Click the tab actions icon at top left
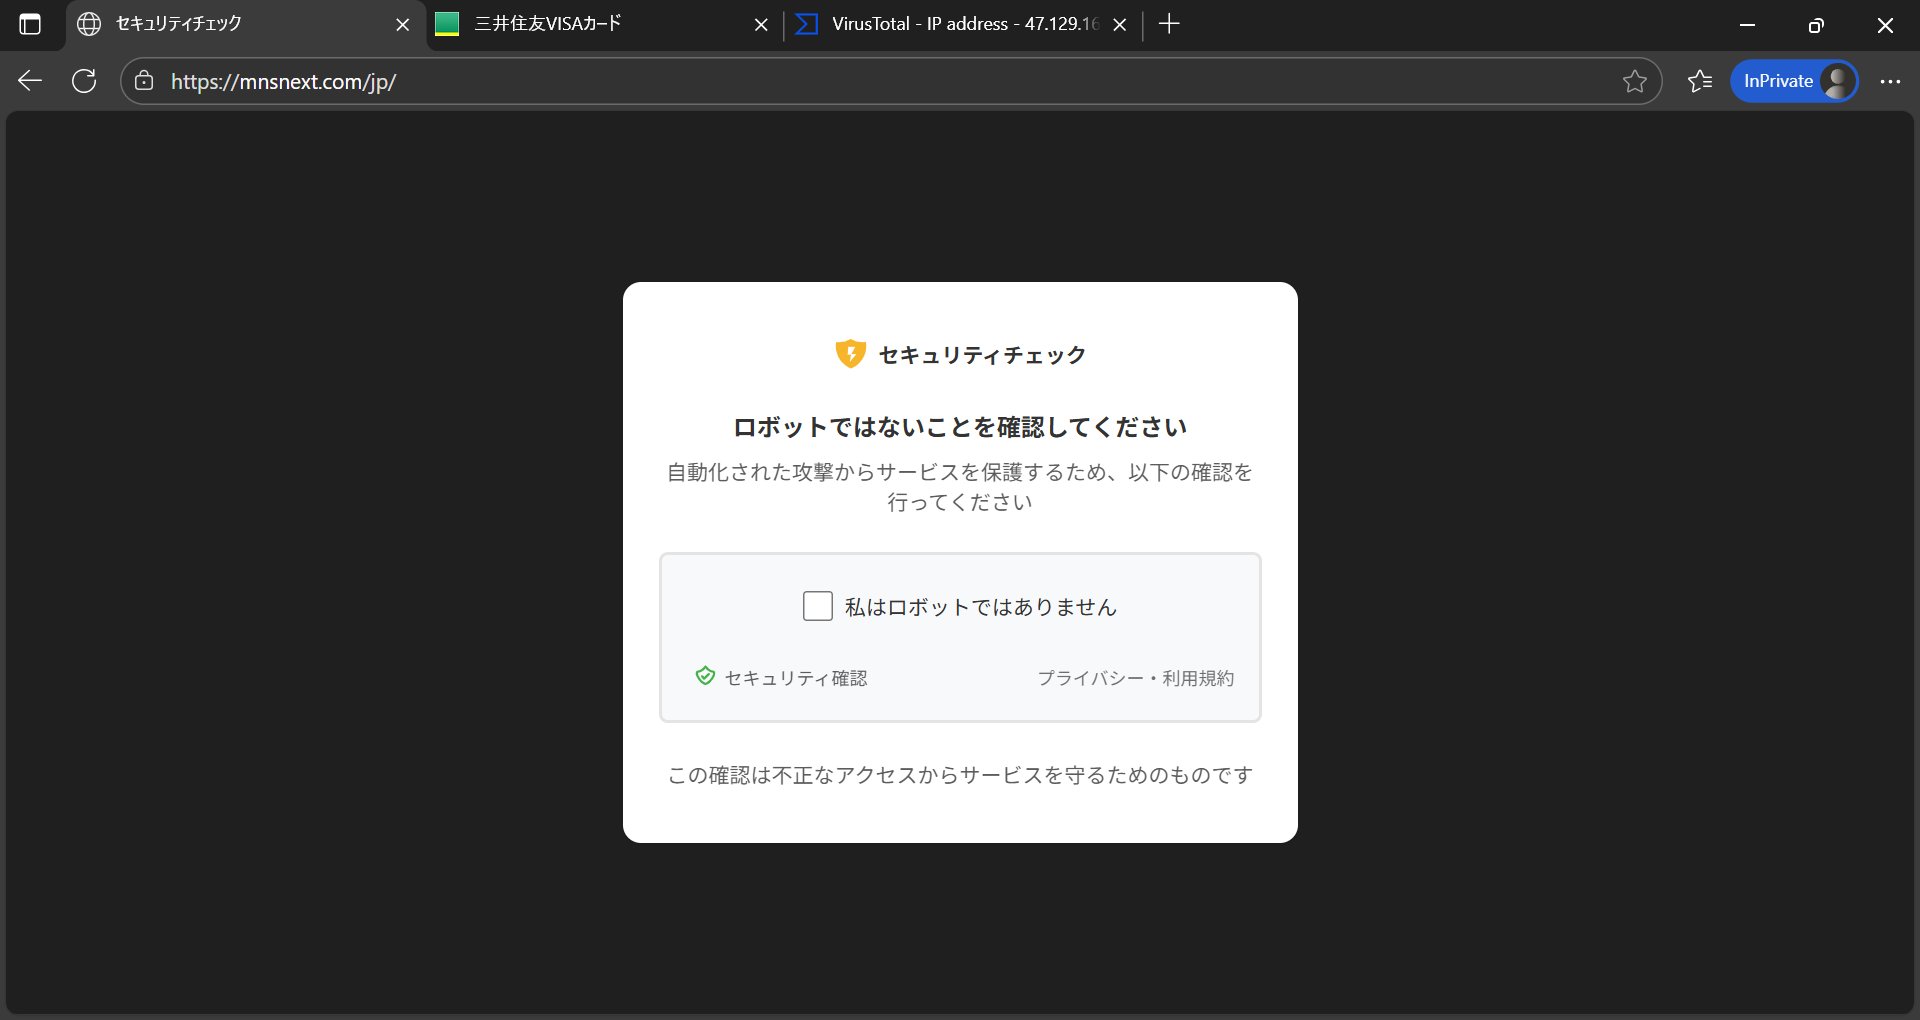Viewport: 1920px width, 1020px height. pos(31,25)
